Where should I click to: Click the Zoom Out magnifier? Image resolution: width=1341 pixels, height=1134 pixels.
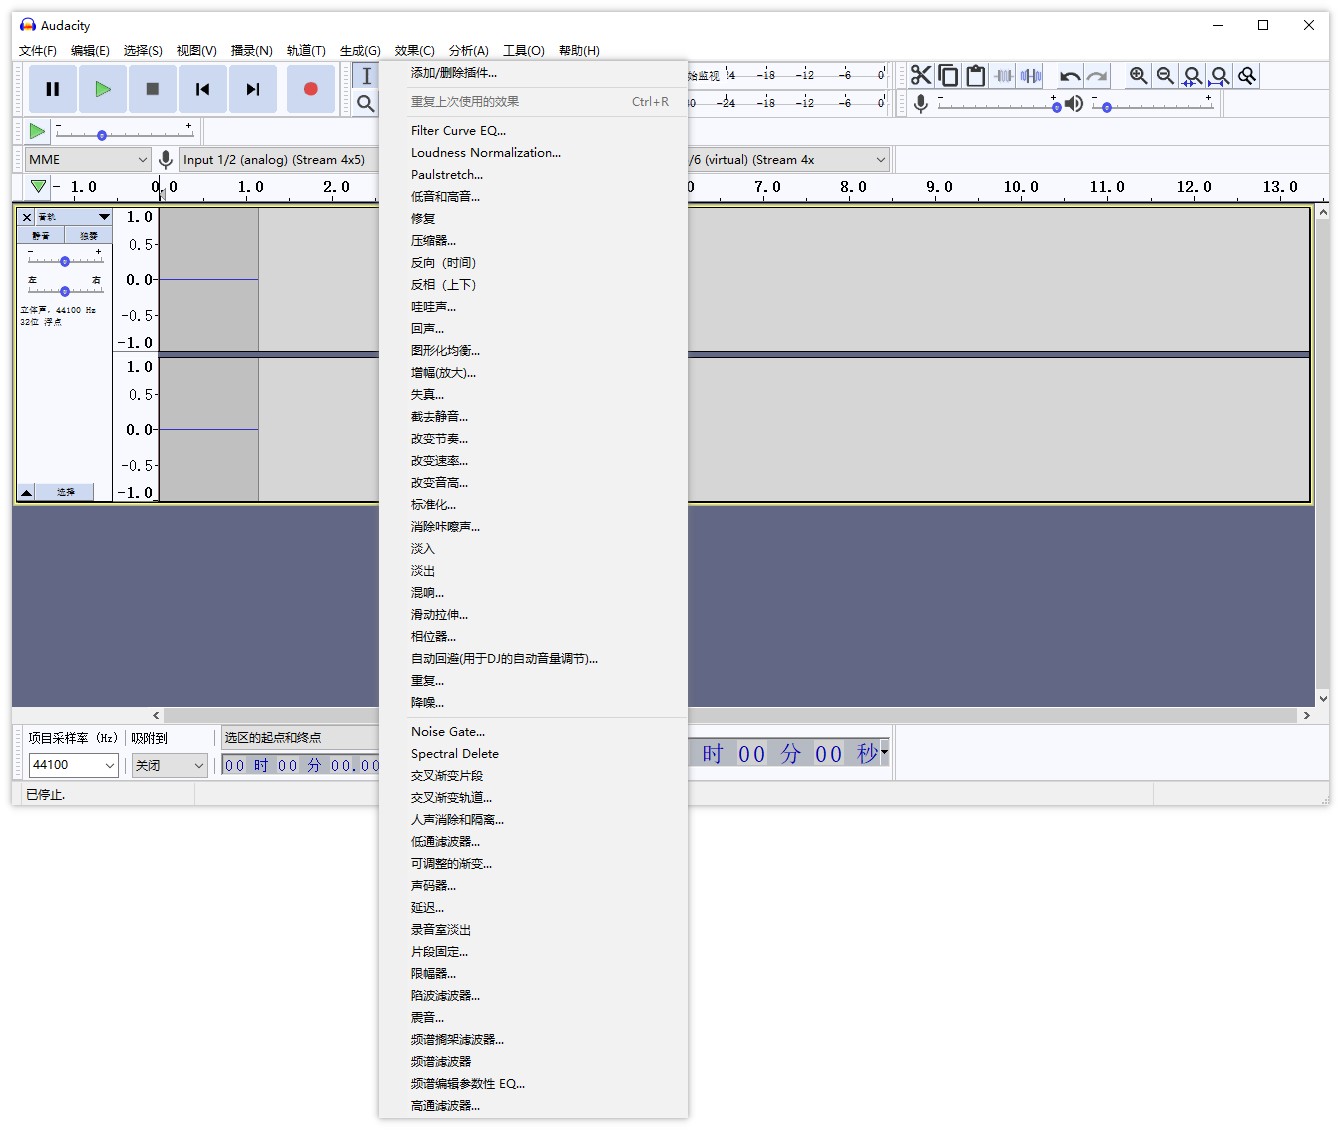[1165, 76]
